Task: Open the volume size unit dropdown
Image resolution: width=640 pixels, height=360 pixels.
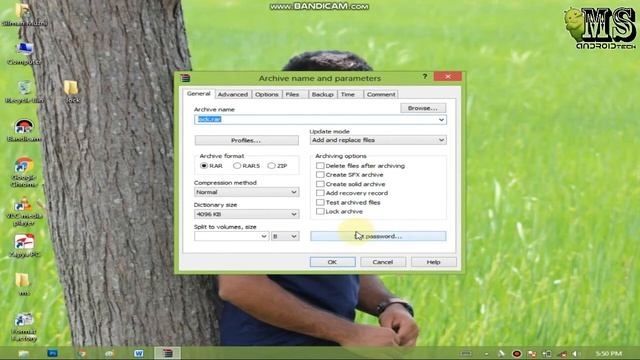Action: [x=284, y=236]
